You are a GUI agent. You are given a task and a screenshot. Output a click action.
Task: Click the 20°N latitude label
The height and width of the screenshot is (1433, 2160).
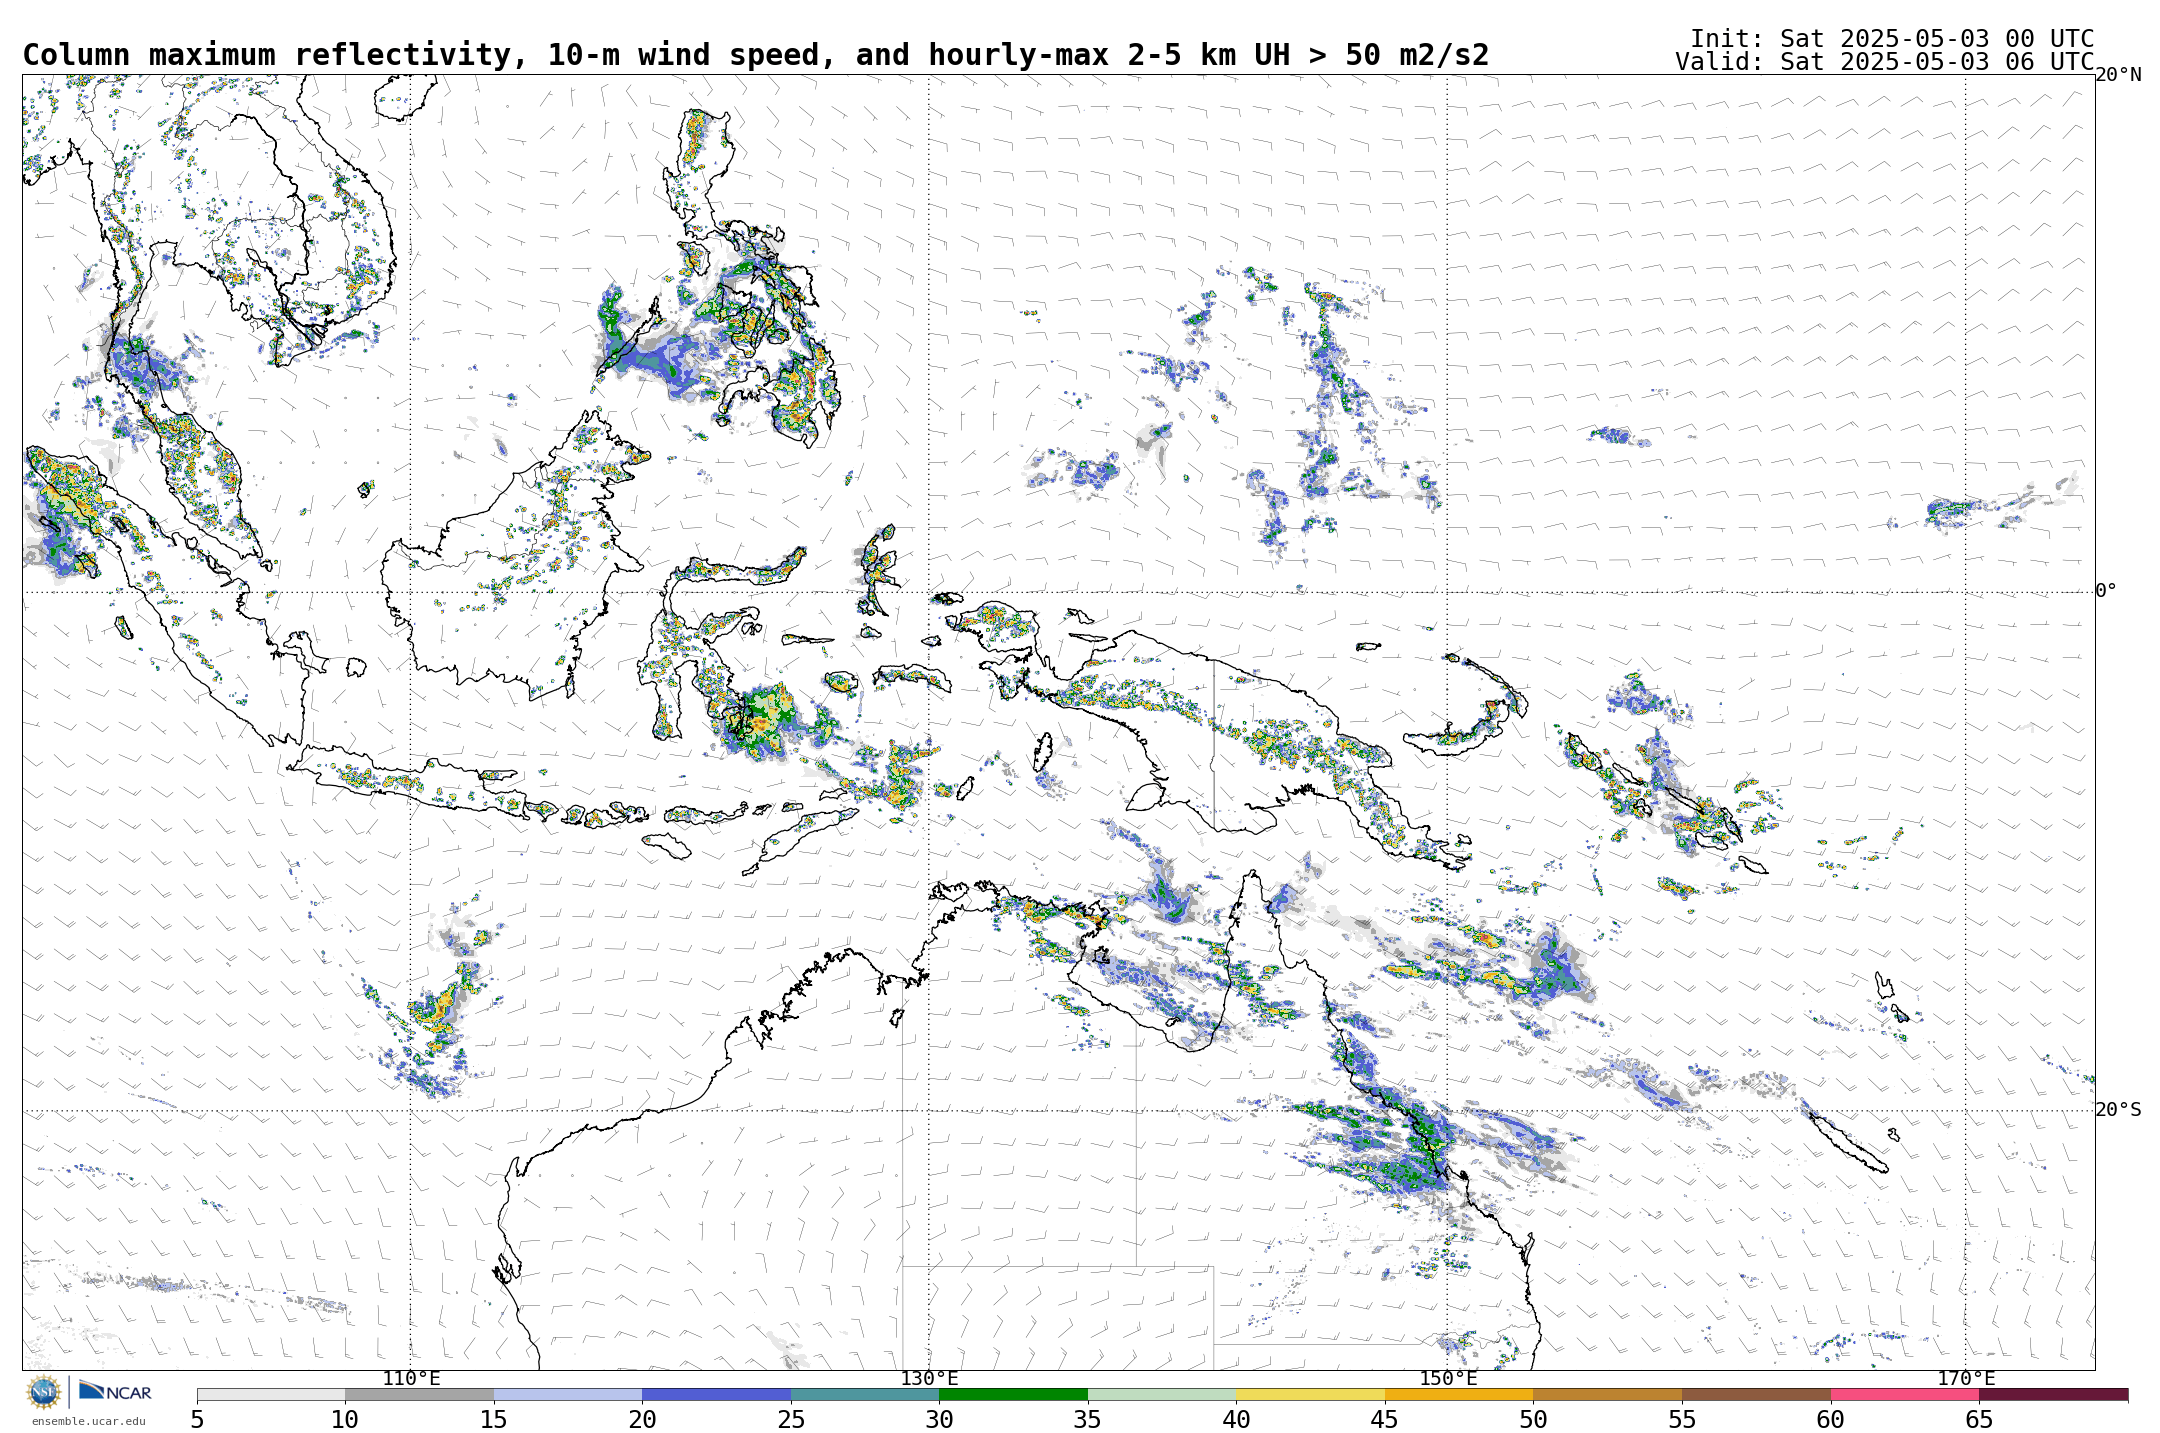[2119, 75]
